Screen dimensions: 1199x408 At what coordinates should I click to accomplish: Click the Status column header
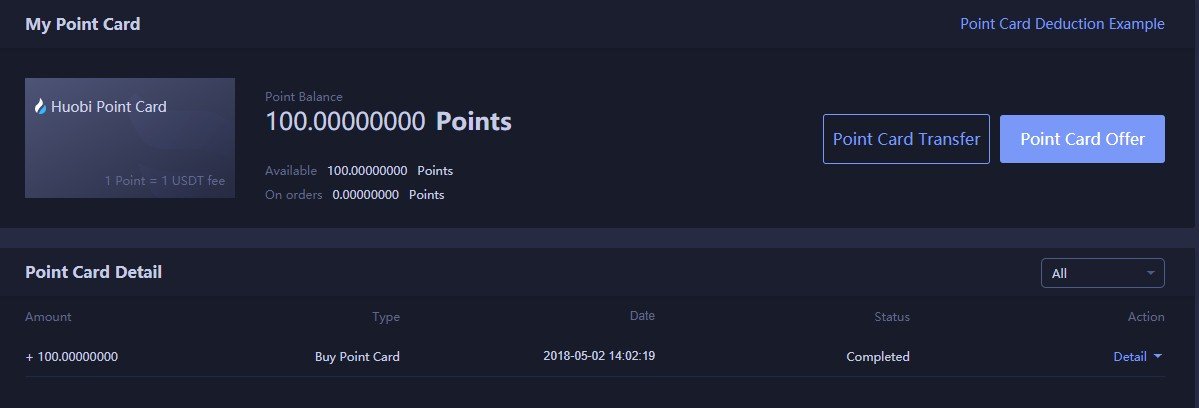[x=892, y=316]
